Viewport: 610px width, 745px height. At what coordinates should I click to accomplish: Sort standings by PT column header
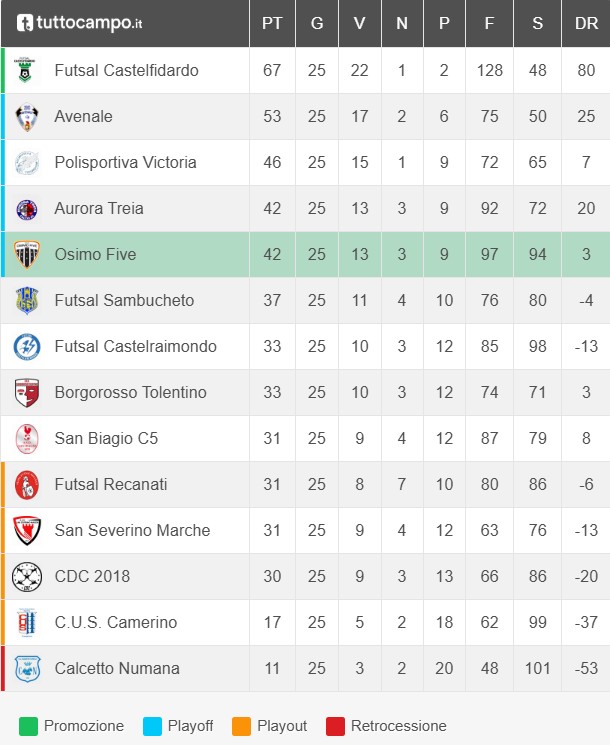272,23
